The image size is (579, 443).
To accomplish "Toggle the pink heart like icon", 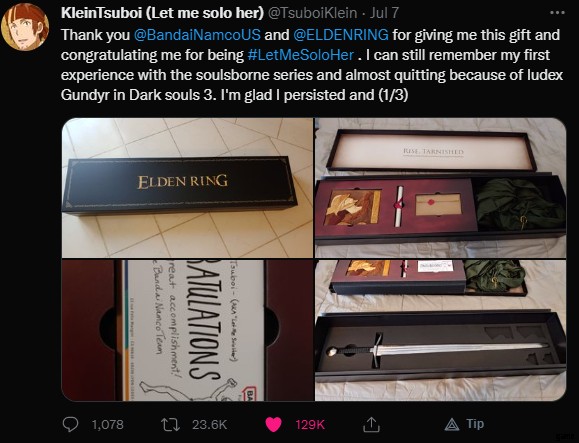I will point(274,425).
